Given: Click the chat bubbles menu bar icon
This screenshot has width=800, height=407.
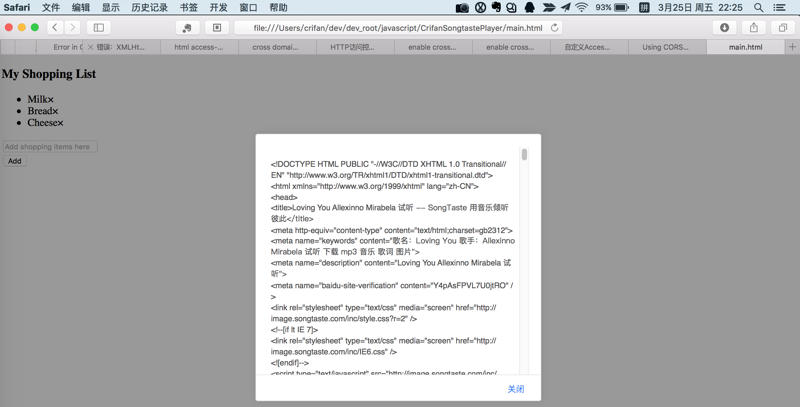Looking at the screenshot, I should [512, 7].
